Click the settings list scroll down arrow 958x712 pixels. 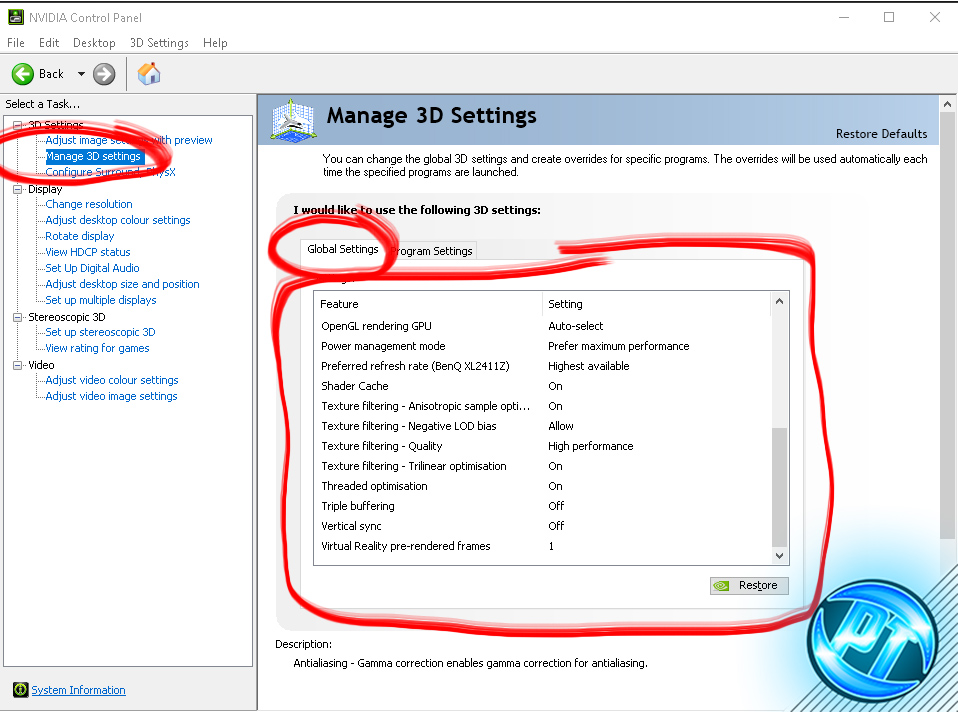(x=779, y=556)
